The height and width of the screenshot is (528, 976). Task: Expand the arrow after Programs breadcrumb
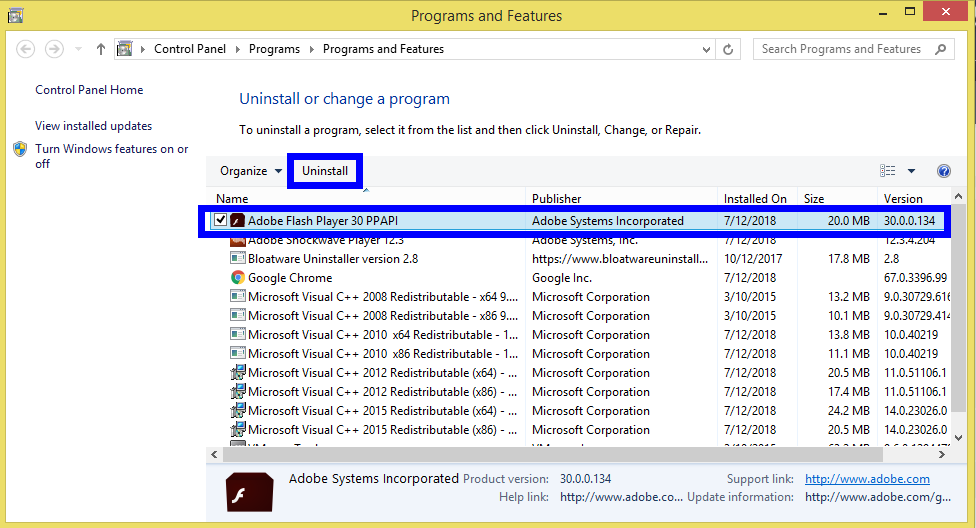coord(312,49)
